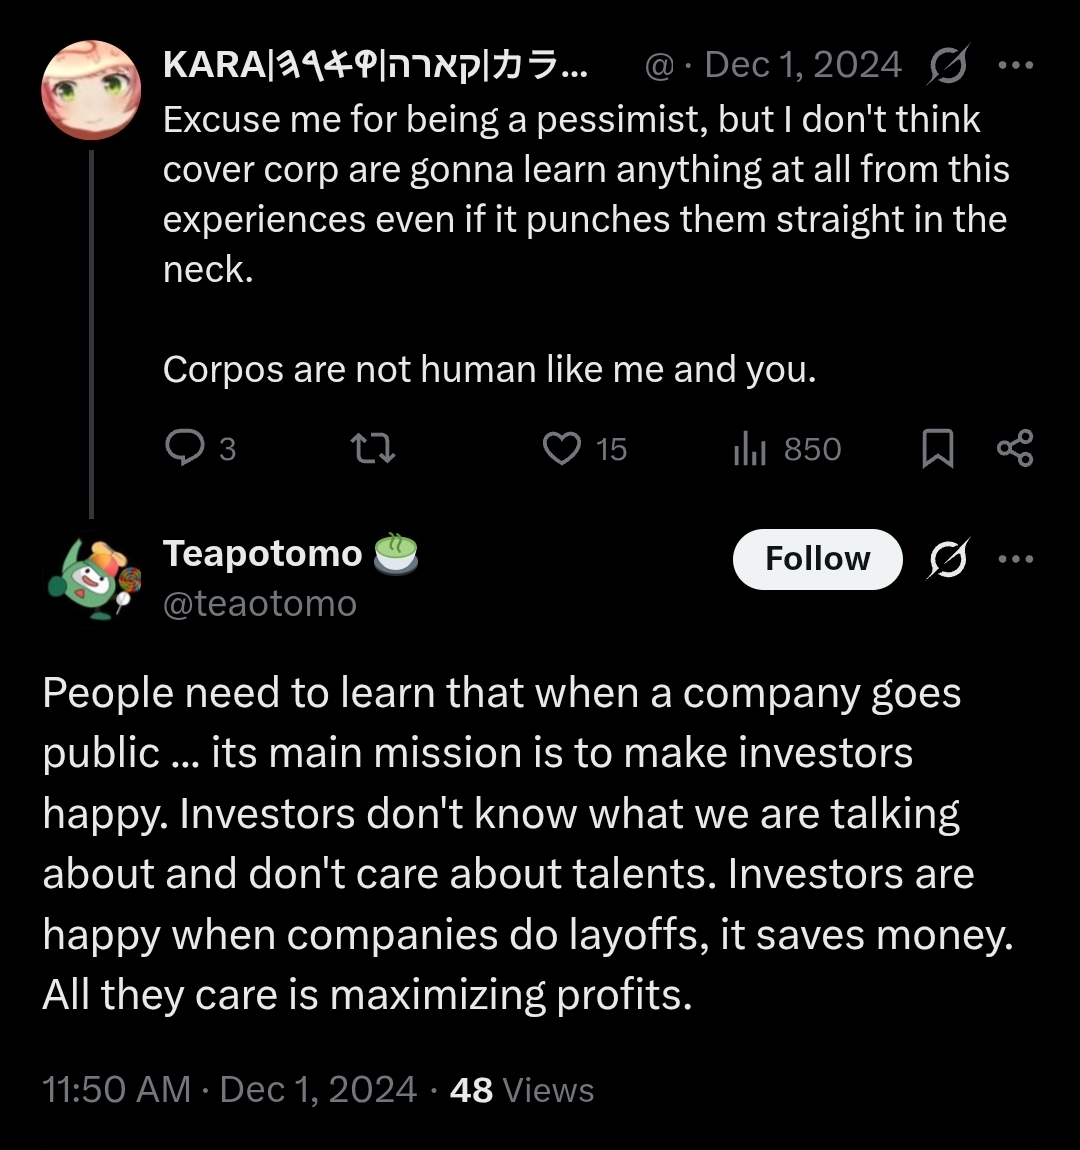This screenshot has width=1080, height=1150.
Task: Repost KARA's tweet
Action: [373, 448]
